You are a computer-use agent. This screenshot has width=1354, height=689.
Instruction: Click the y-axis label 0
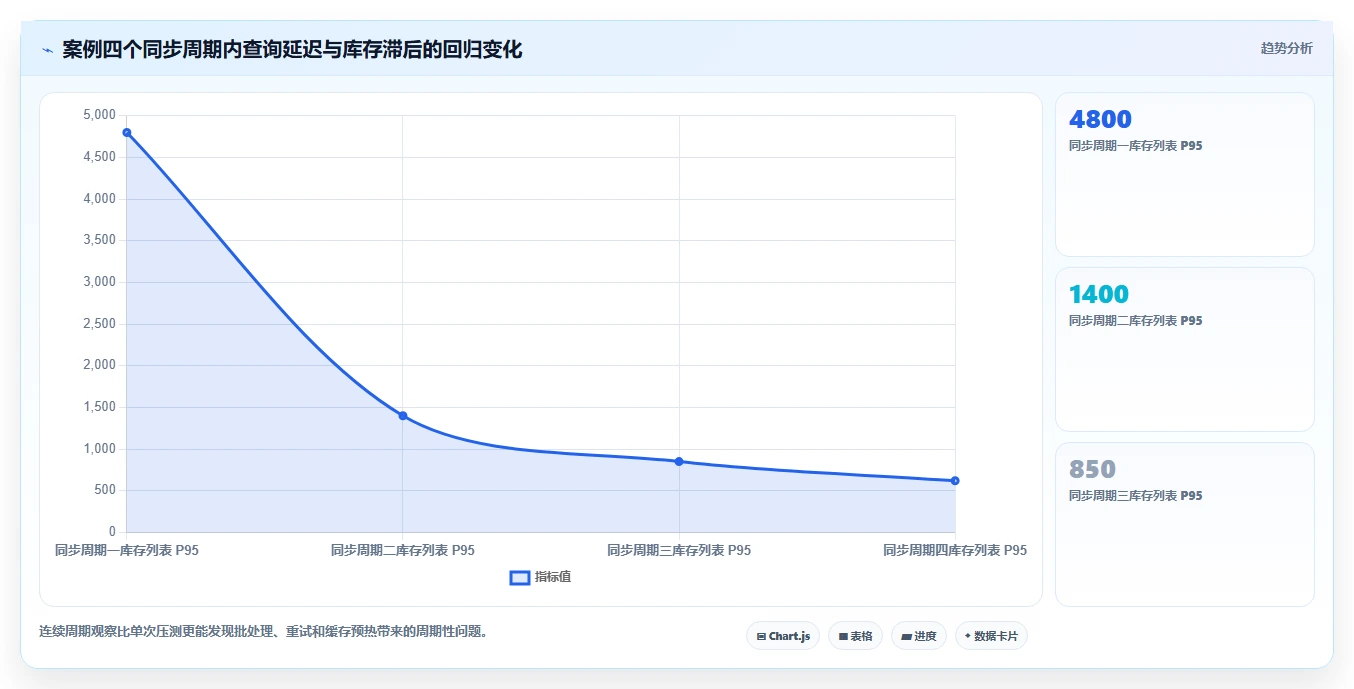tap(112, 532)
